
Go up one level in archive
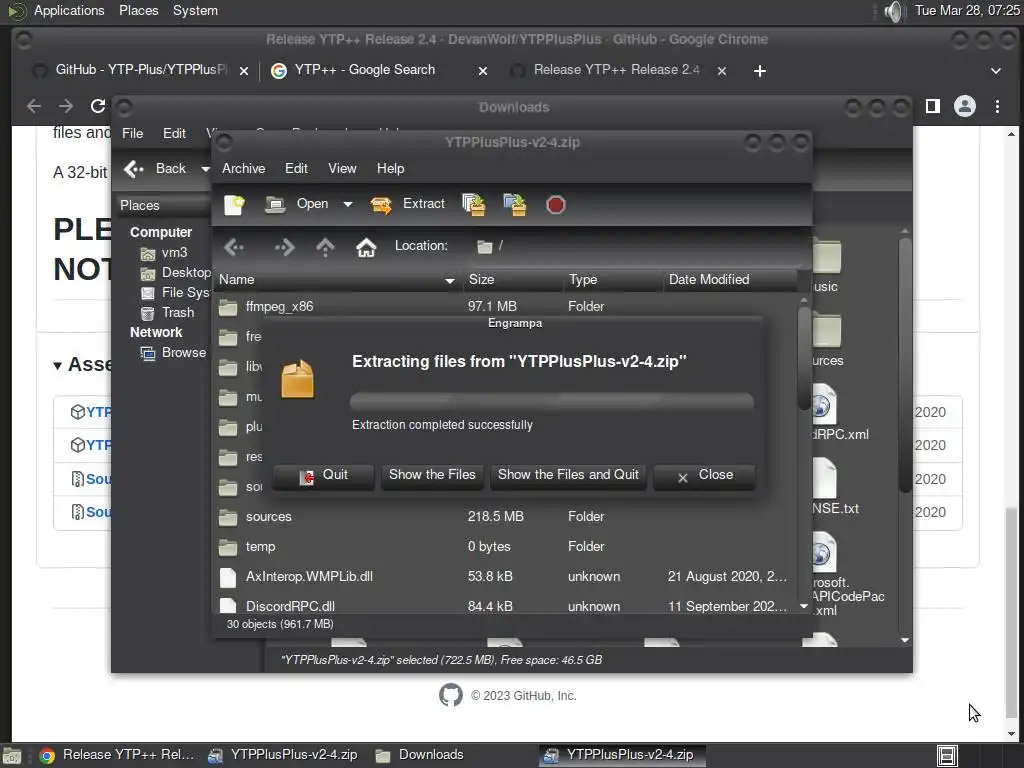pyautogui.click(x=325, y=247)
